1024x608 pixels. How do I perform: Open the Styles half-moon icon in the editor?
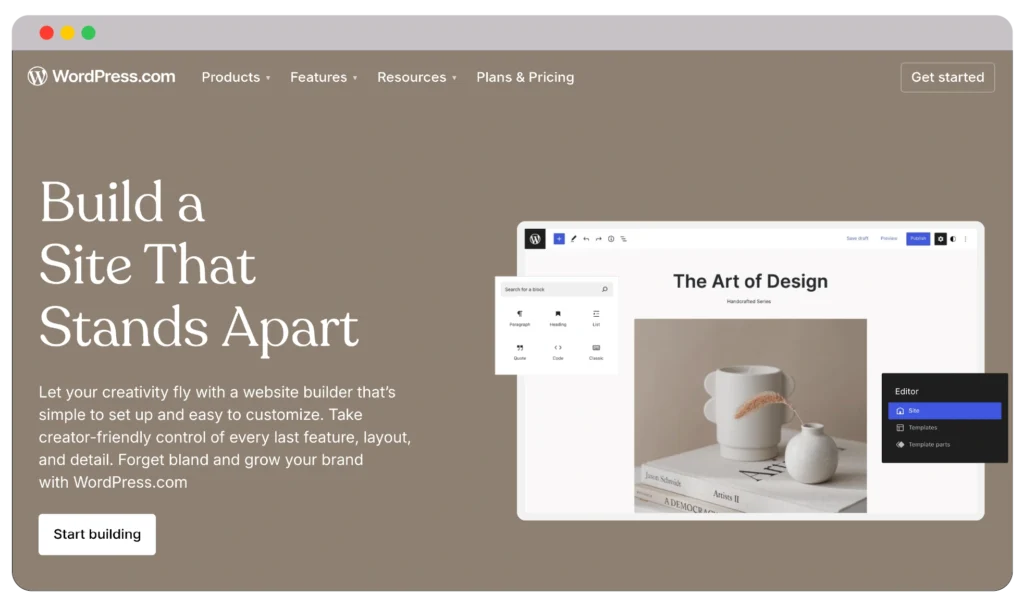pyautogui.click(x=953, y=239)
